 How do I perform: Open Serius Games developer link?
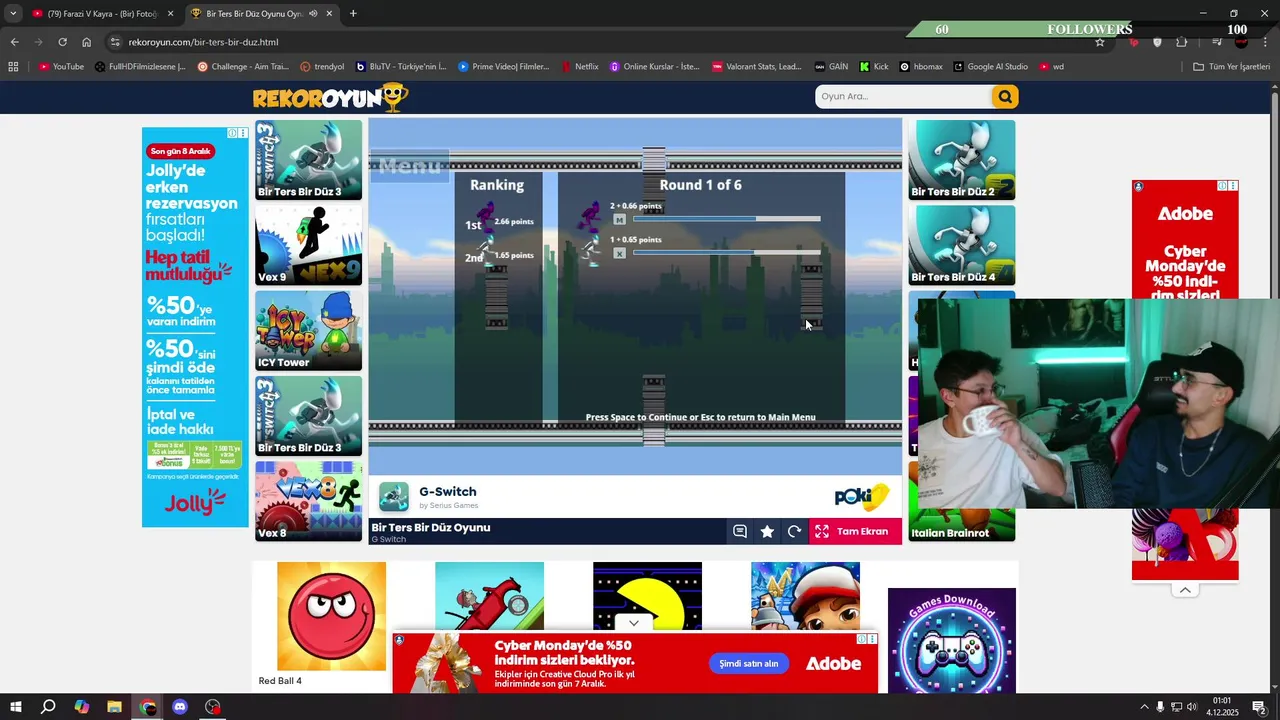click(x=448, y=506)
